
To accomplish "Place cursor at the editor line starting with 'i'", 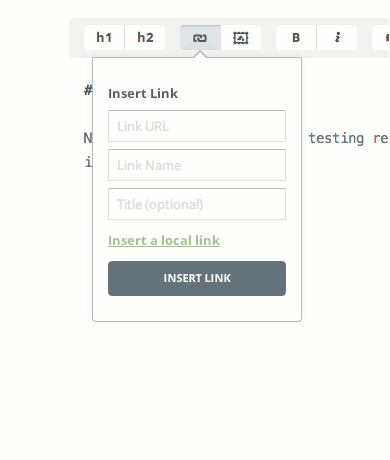I will pos(88,162).
